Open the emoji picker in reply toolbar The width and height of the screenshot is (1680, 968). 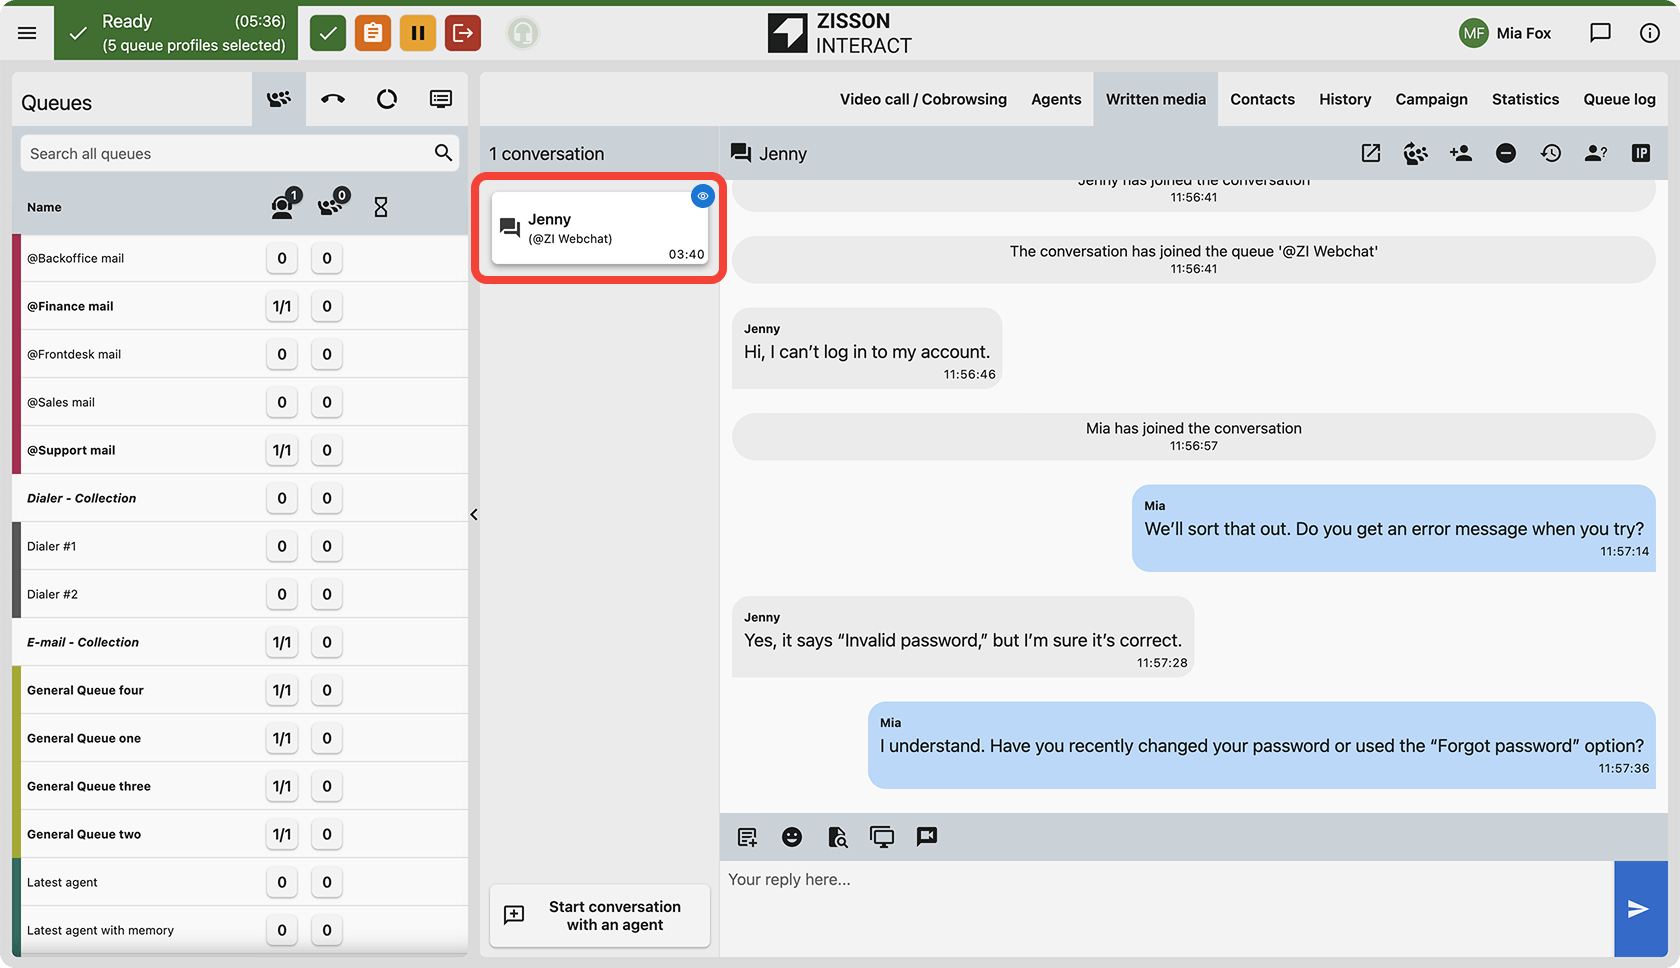792,837
